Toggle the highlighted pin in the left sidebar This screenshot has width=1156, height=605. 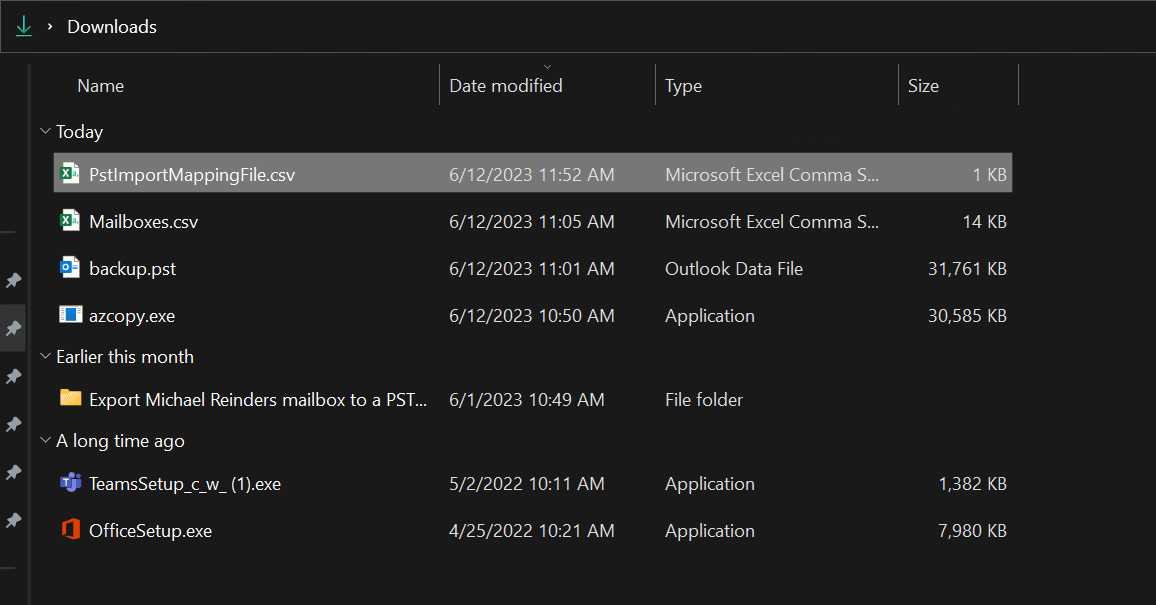[14, 329]
